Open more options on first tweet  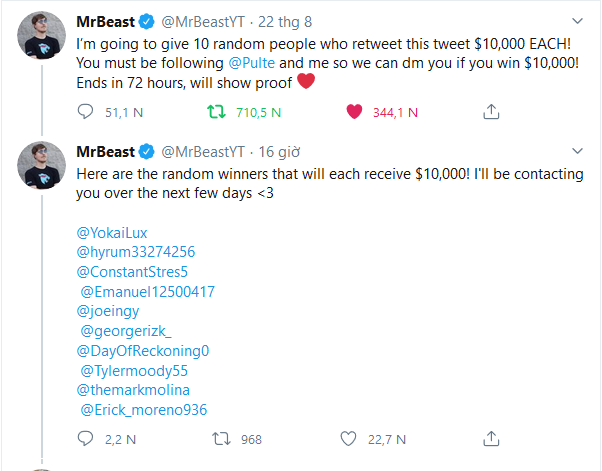coord(577,21)
